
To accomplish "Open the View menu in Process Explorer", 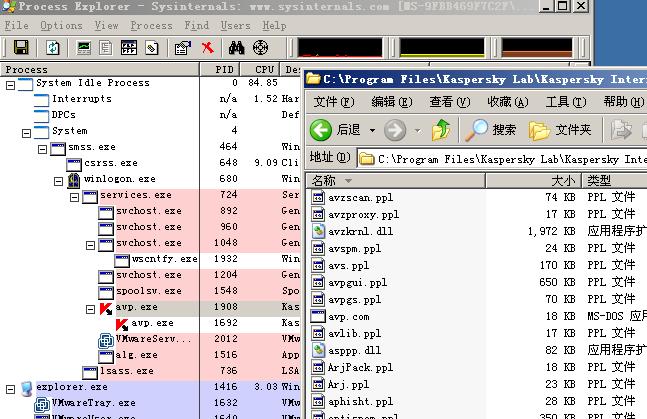I will click(x=106, y=26).
